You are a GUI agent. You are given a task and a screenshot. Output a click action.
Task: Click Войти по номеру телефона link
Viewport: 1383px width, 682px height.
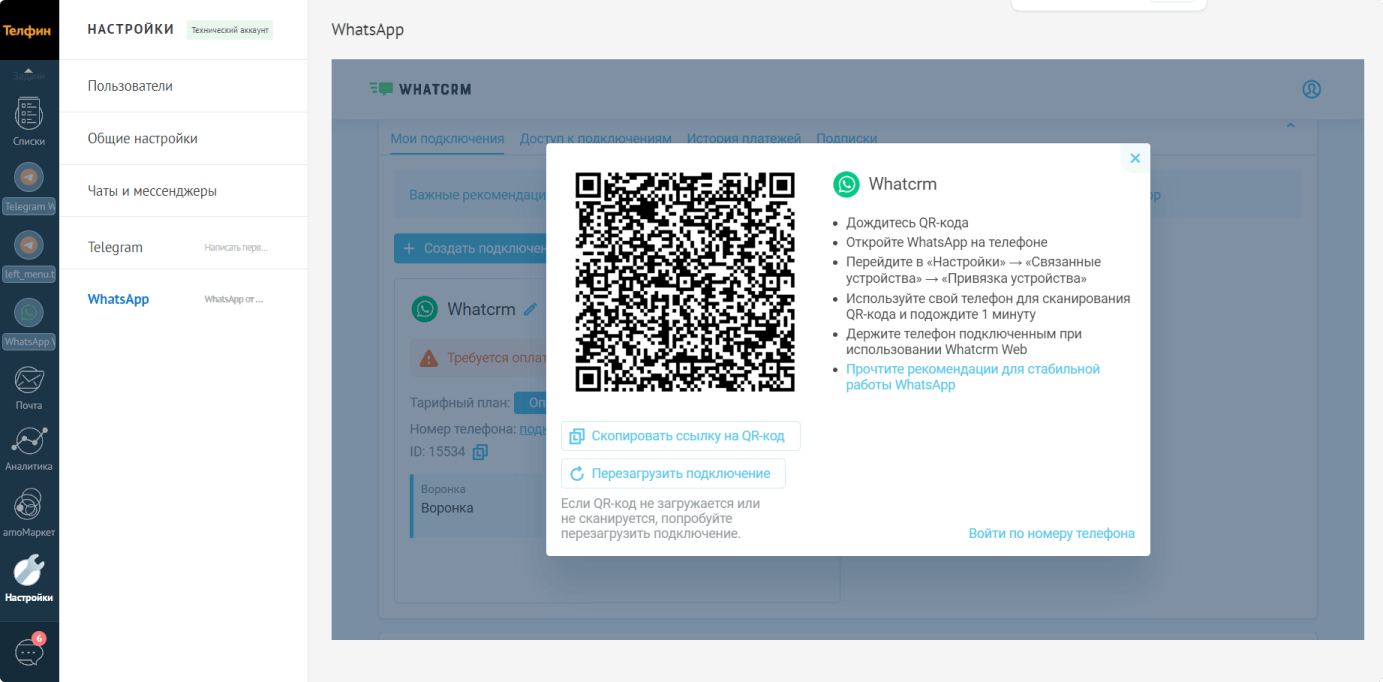click(x=1052, y=533)
